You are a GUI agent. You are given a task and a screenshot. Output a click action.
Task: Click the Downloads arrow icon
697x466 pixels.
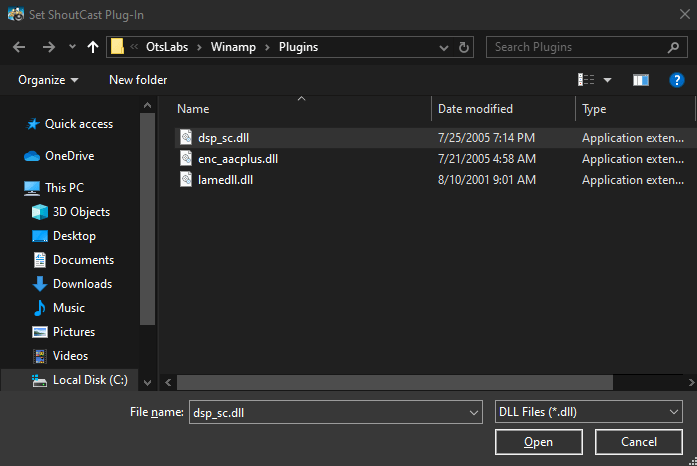click(40, 284)
